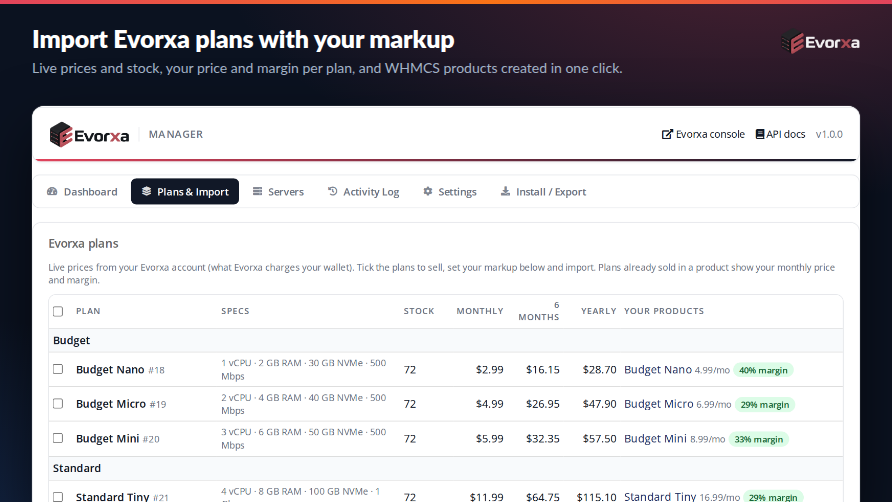The image size is (892, 502).
Task: Click the Budget Mini specs text
Action: pyautogui.click(x=304, y=439)
